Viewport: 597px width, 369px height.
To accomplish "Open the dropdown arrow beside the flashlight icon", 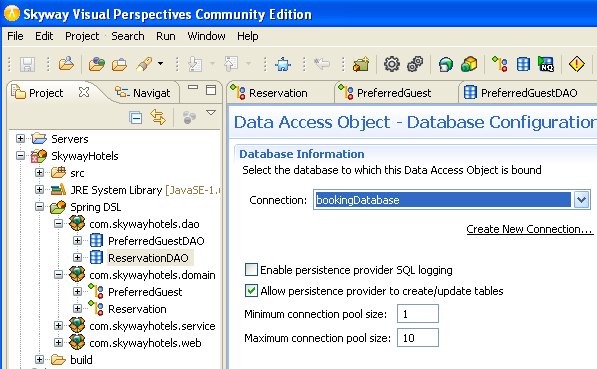I will (161, 64).
